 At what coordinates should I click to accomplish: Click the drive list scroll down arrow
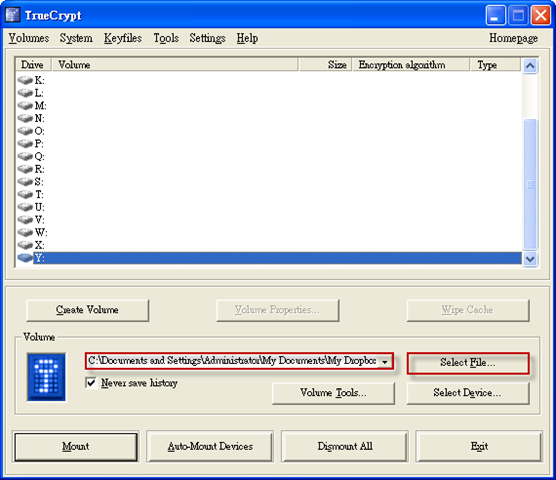(x=530, y=259)
